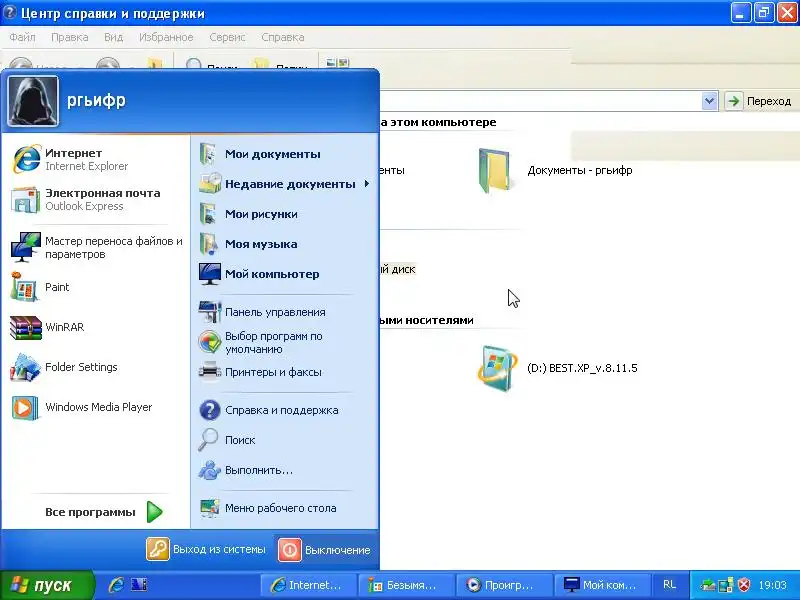Screen dimensions: 800x600
Task: Open Мой компьютер from Start menu
Action: [285, 274]
